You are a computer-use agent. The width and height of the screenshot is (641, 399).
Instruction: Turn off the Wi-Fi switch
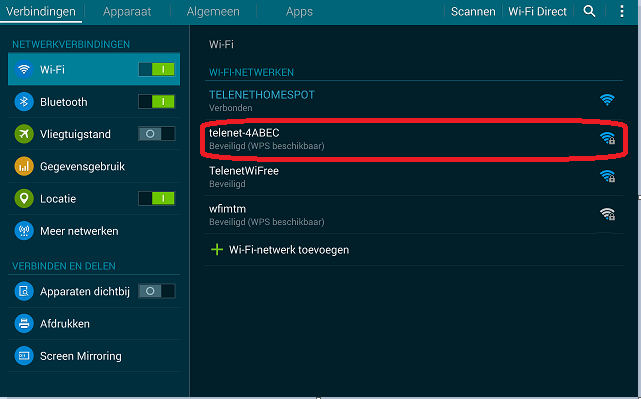(x=157, y=69)
